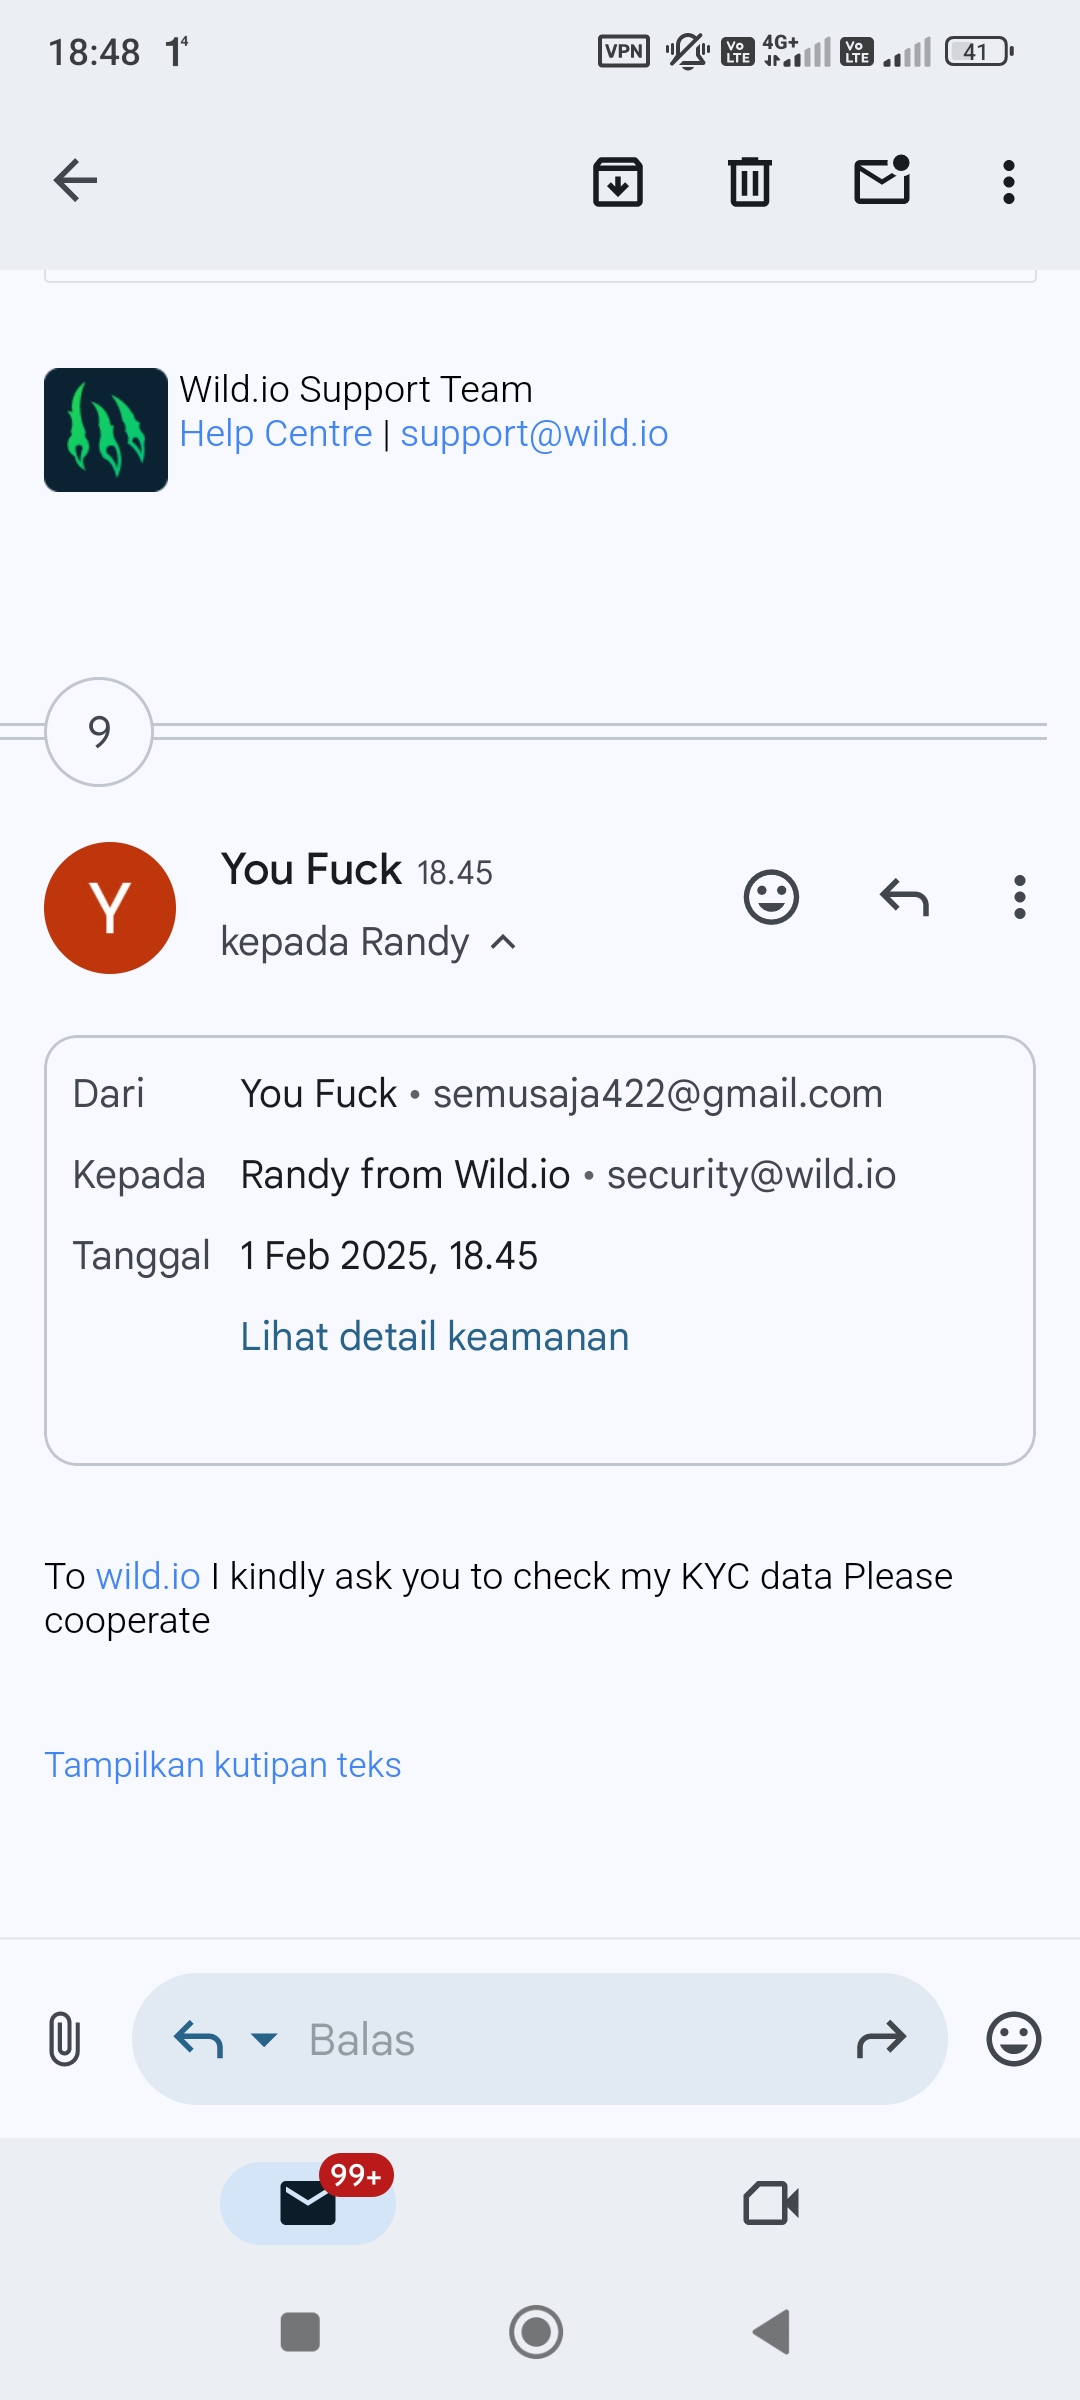The height and width of the screenshot is (2400, 1080).
Task: Open the Help Centre link
Action: [x=276, y=434]
